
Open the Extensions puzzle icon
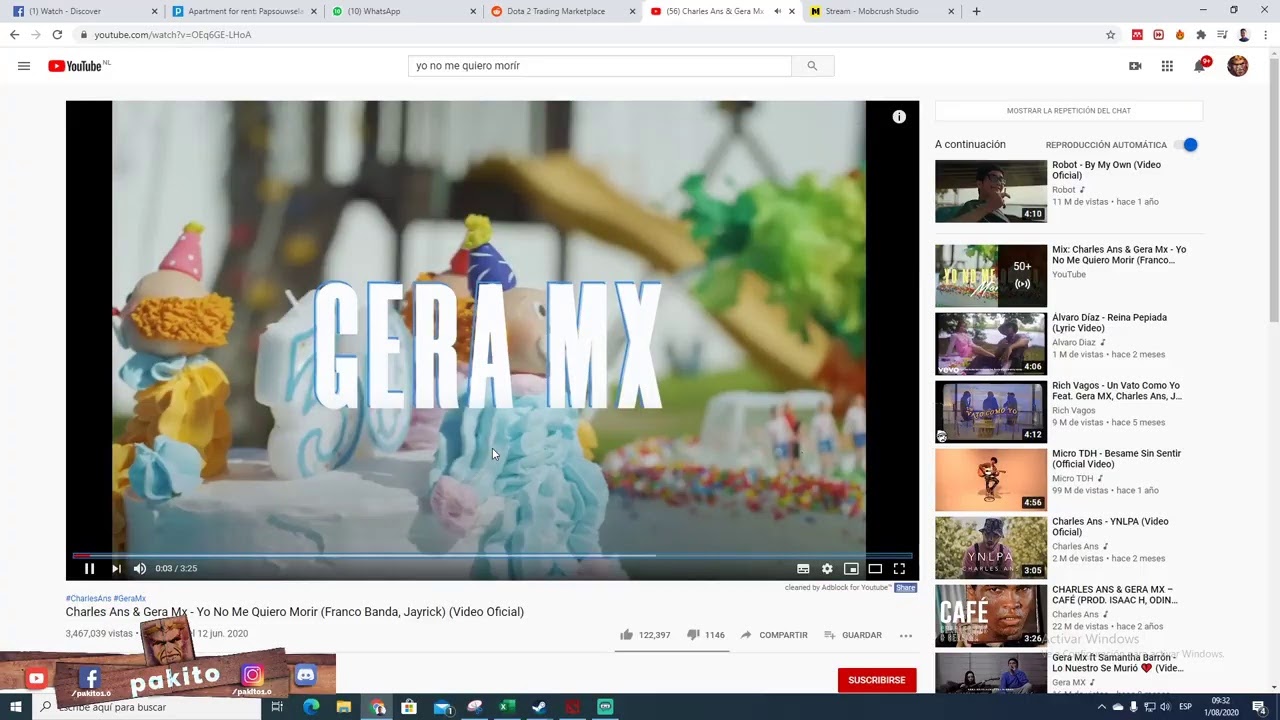[x=1201, y=35]
